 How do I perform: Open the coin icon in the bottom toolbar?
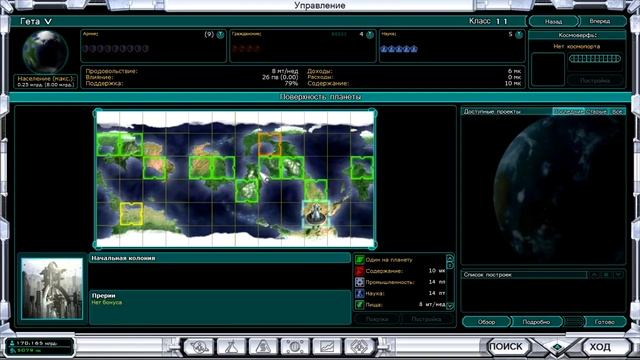[295, 347]
